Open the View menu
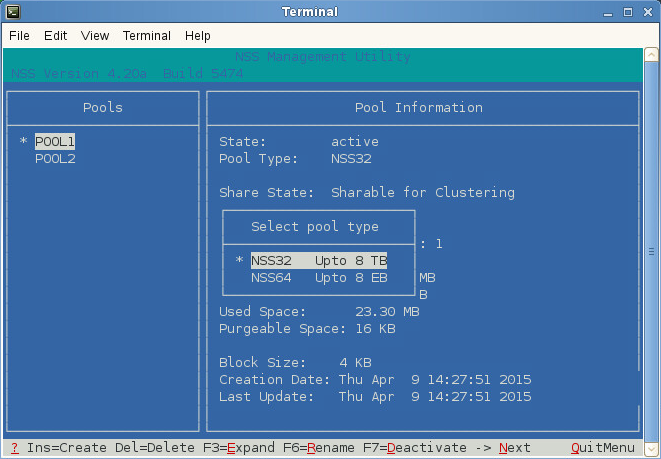This screenshot has height=459, width=661. 95,36
